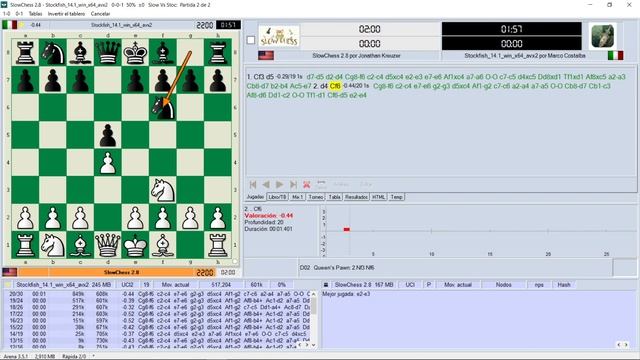Image resolution: width=640 pixels, height=360 pixels.
Task: Click the Stockfish engine logo thumbnail
Action: tap(603, 36)
